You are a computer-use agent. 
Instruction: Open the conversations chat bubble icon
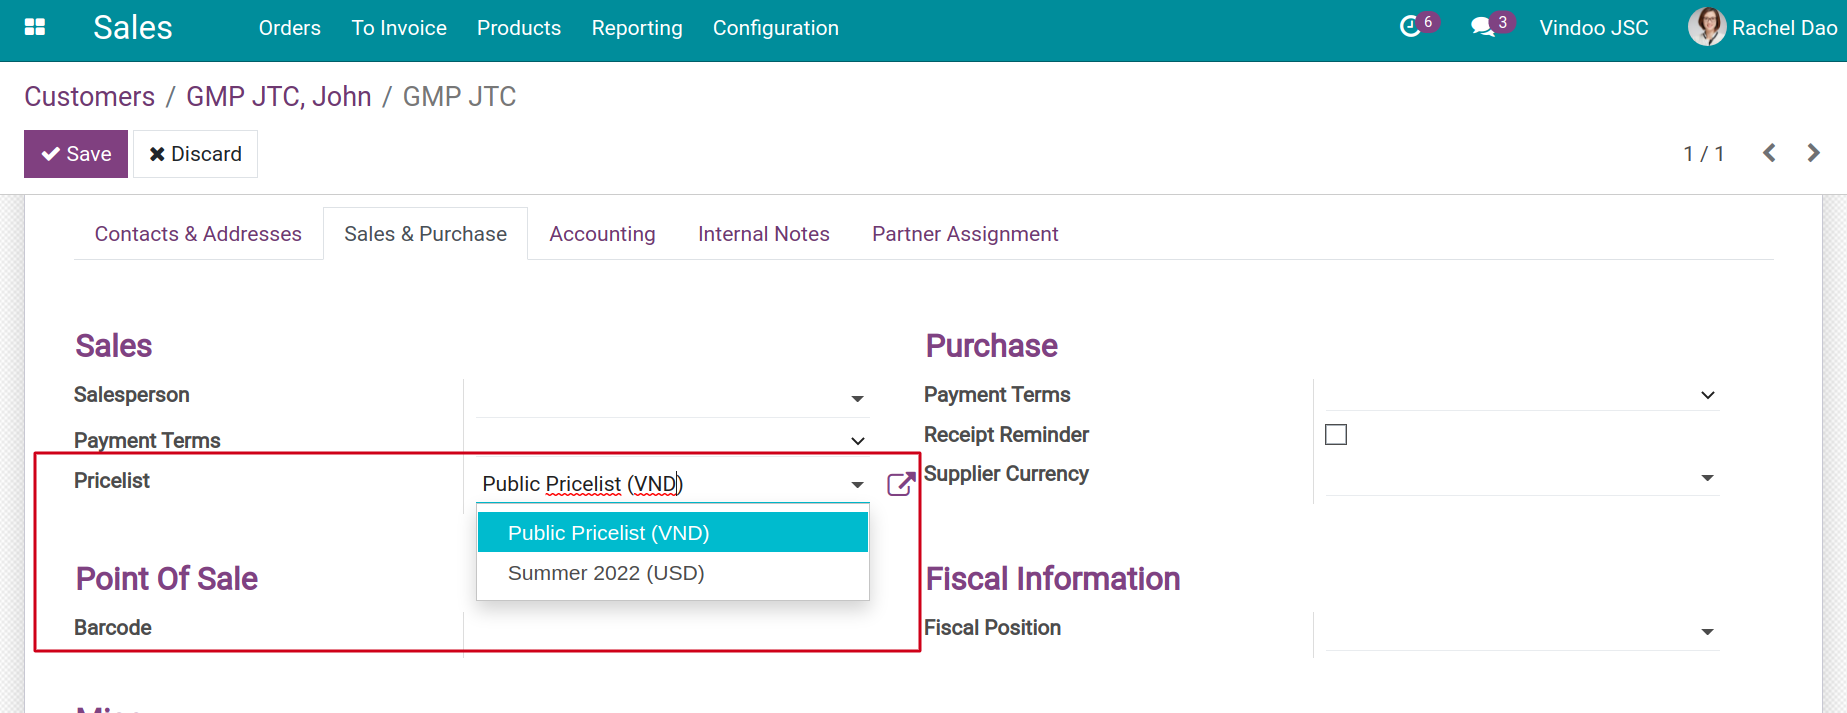[1483, 27]
